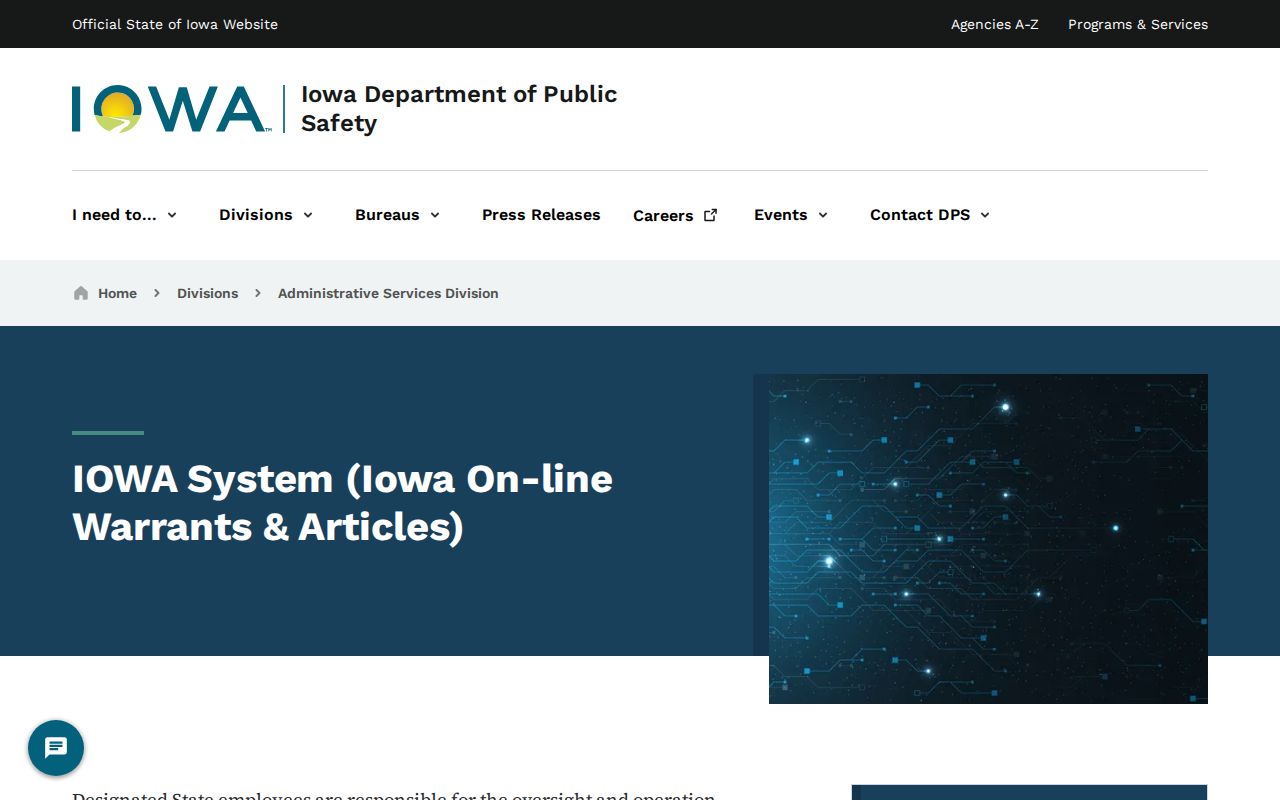1280x800 pixels.
Task: Expand the Bureaus menu chevron
Action: tap(435, 215)
